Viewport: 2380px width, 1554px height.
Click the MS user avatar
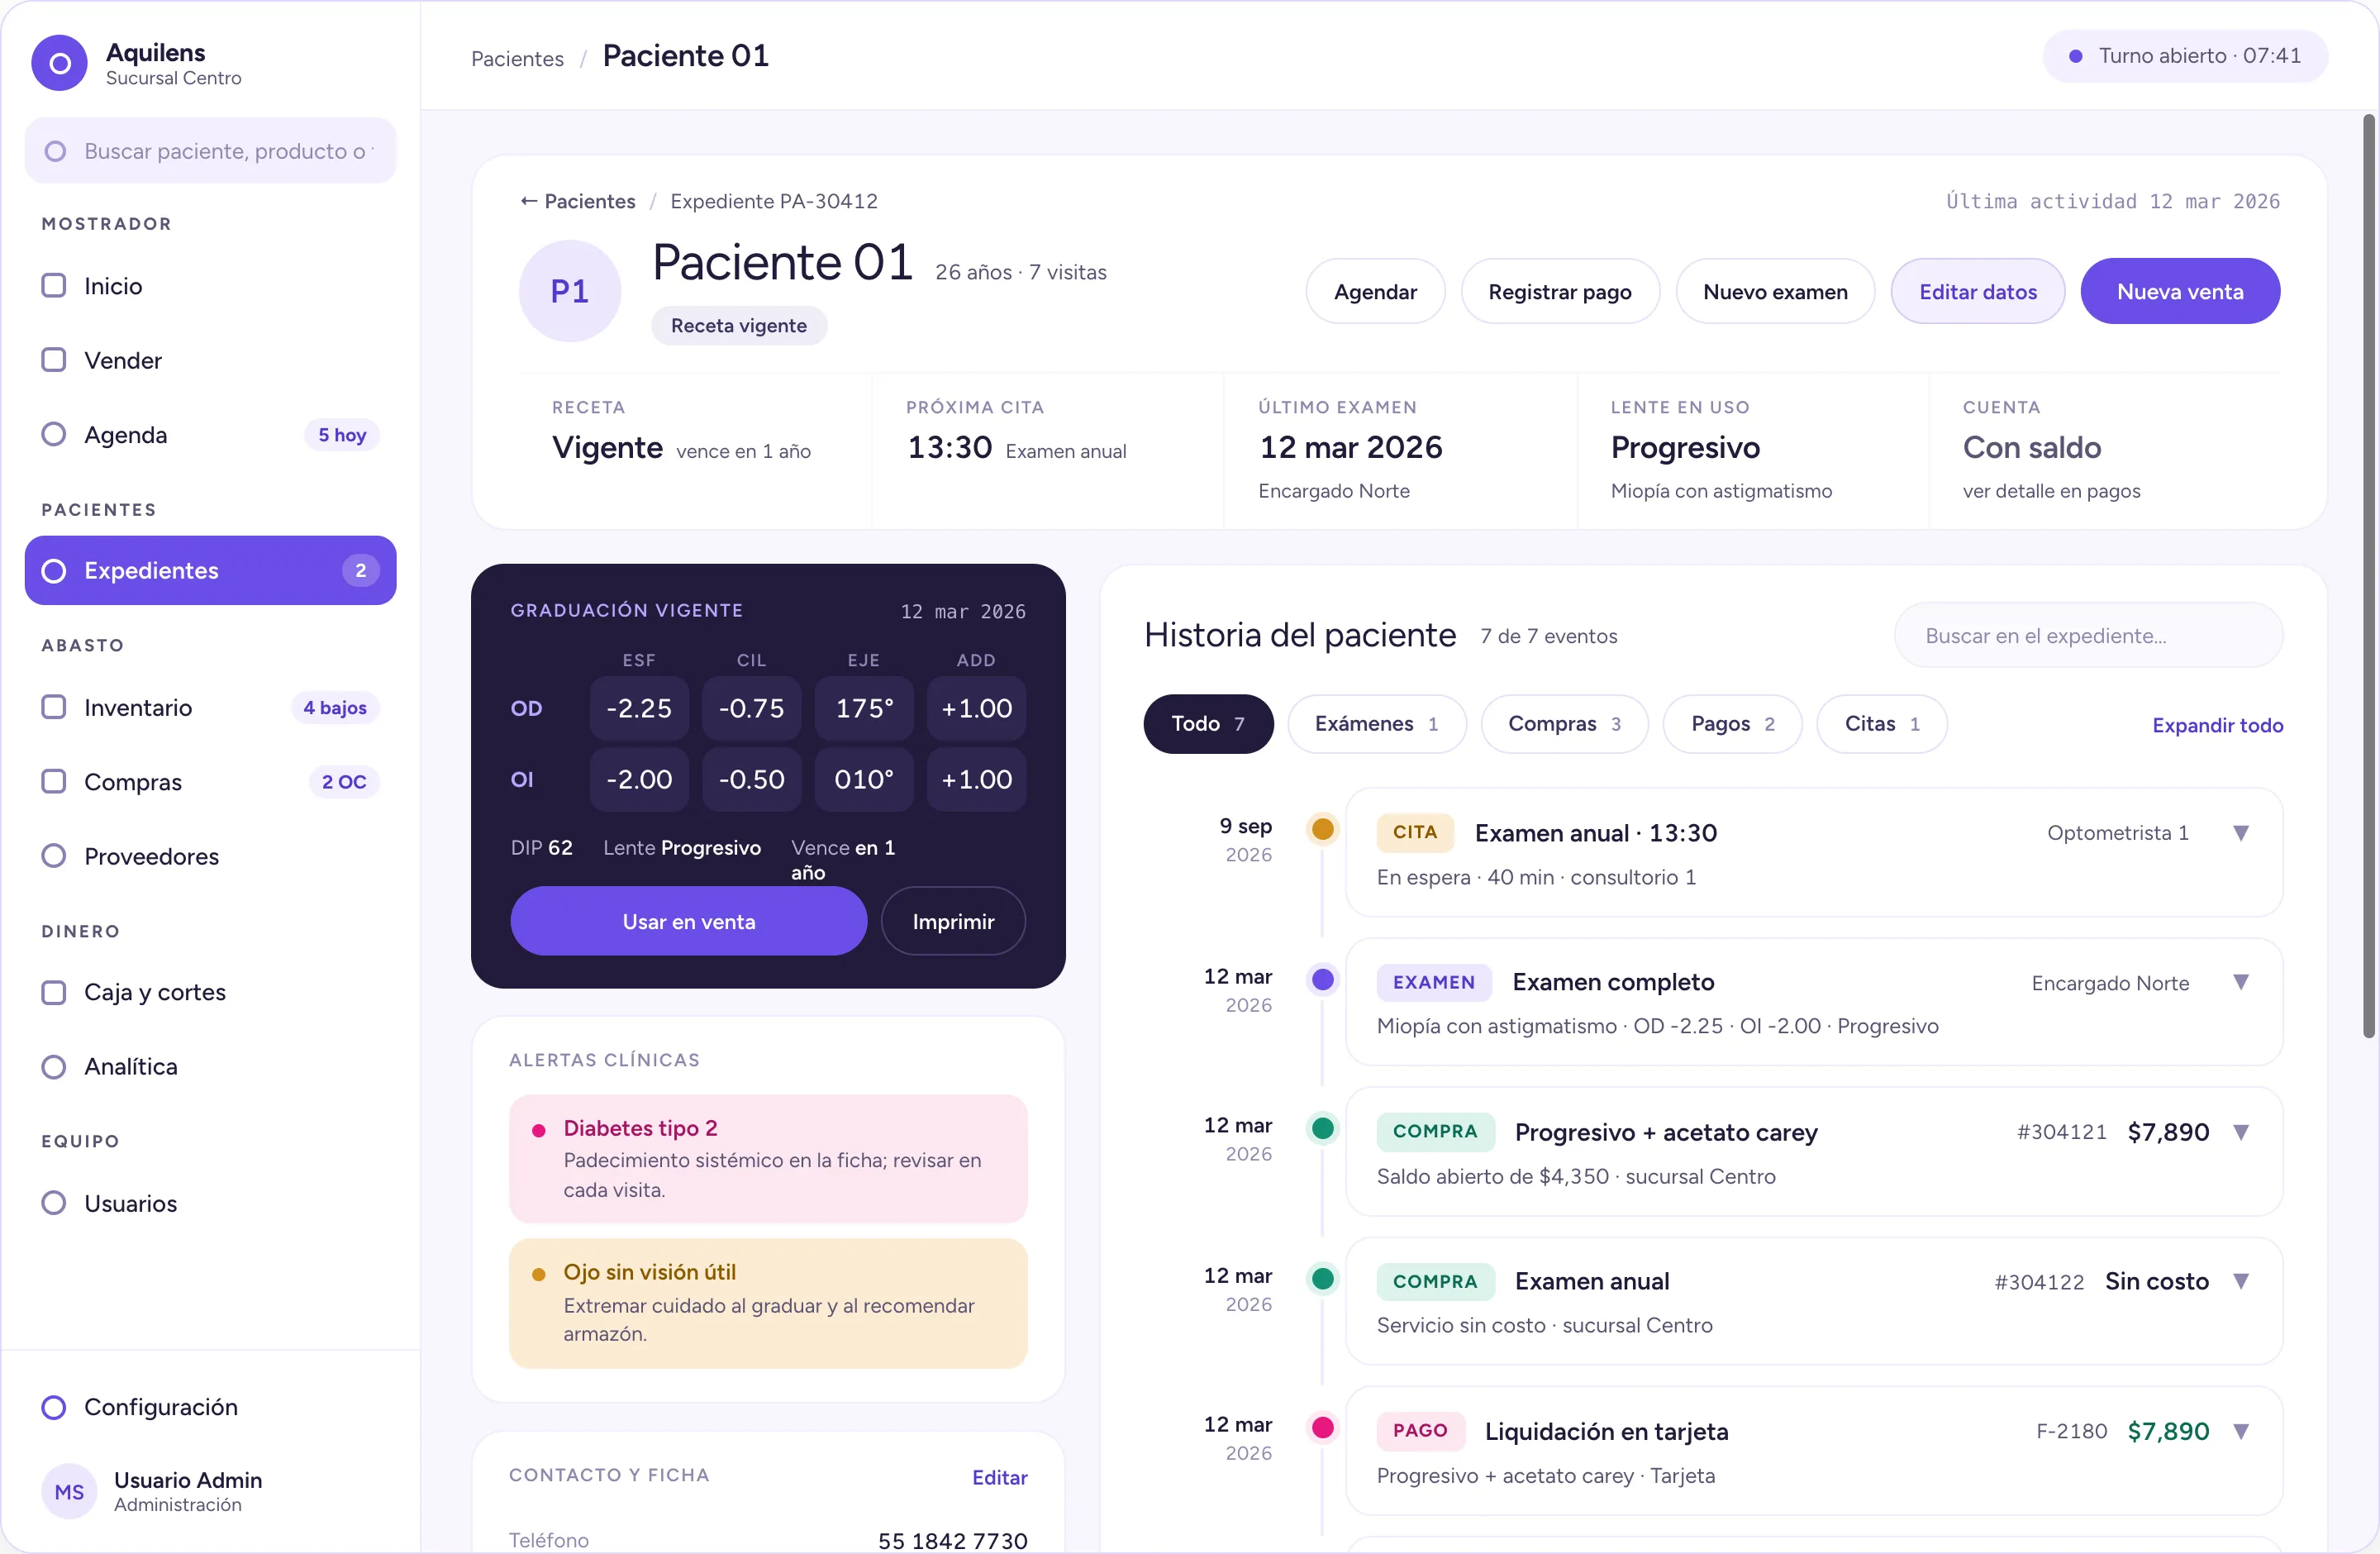pos(69,1491)
